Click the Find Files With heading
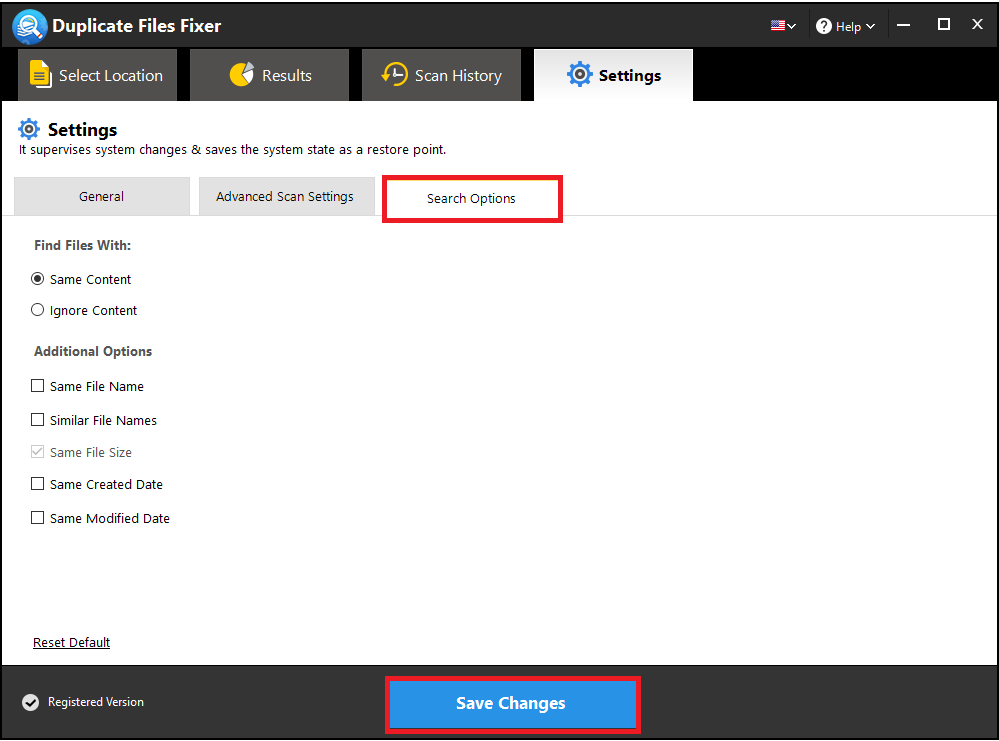This screenshot has width=999, height=741. (x=83, y=245)
